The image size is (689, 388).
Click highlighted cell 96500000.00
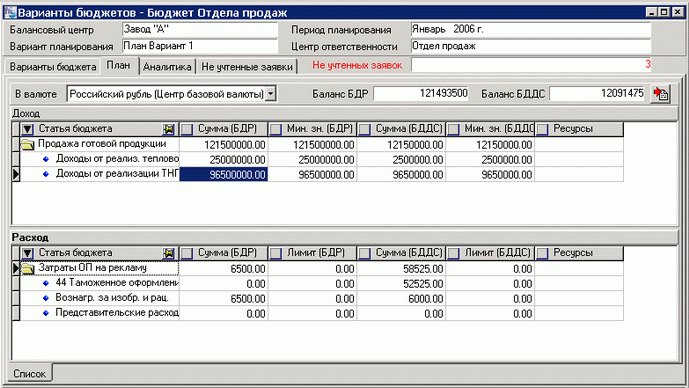[224, 174]
